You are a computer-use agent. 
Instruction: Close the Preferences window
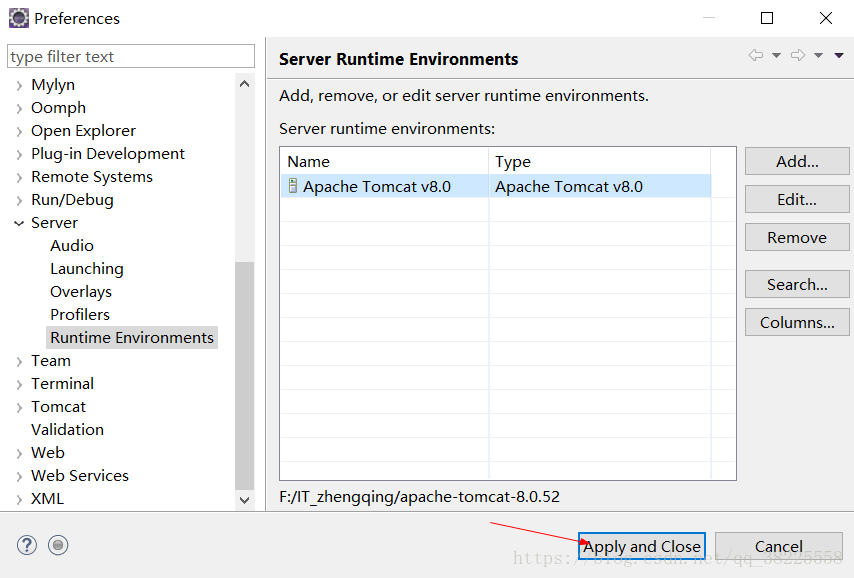pyautogui.click(x=826, y=18)
